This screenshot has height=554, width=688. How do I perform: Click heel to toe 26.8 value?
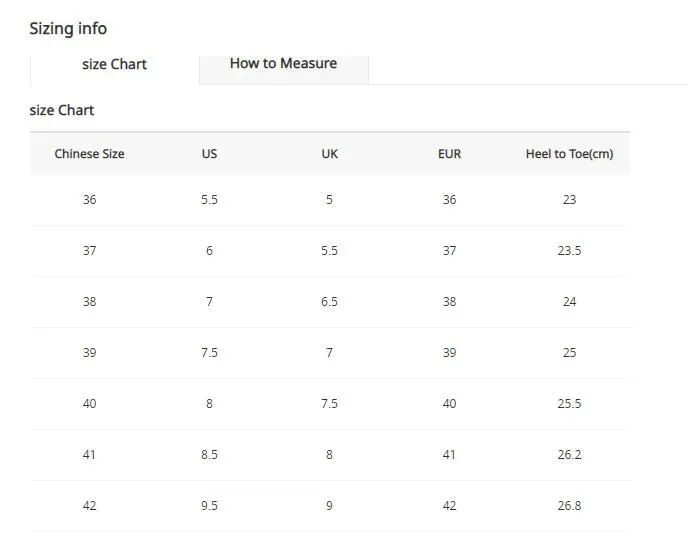tap(570, 506)
